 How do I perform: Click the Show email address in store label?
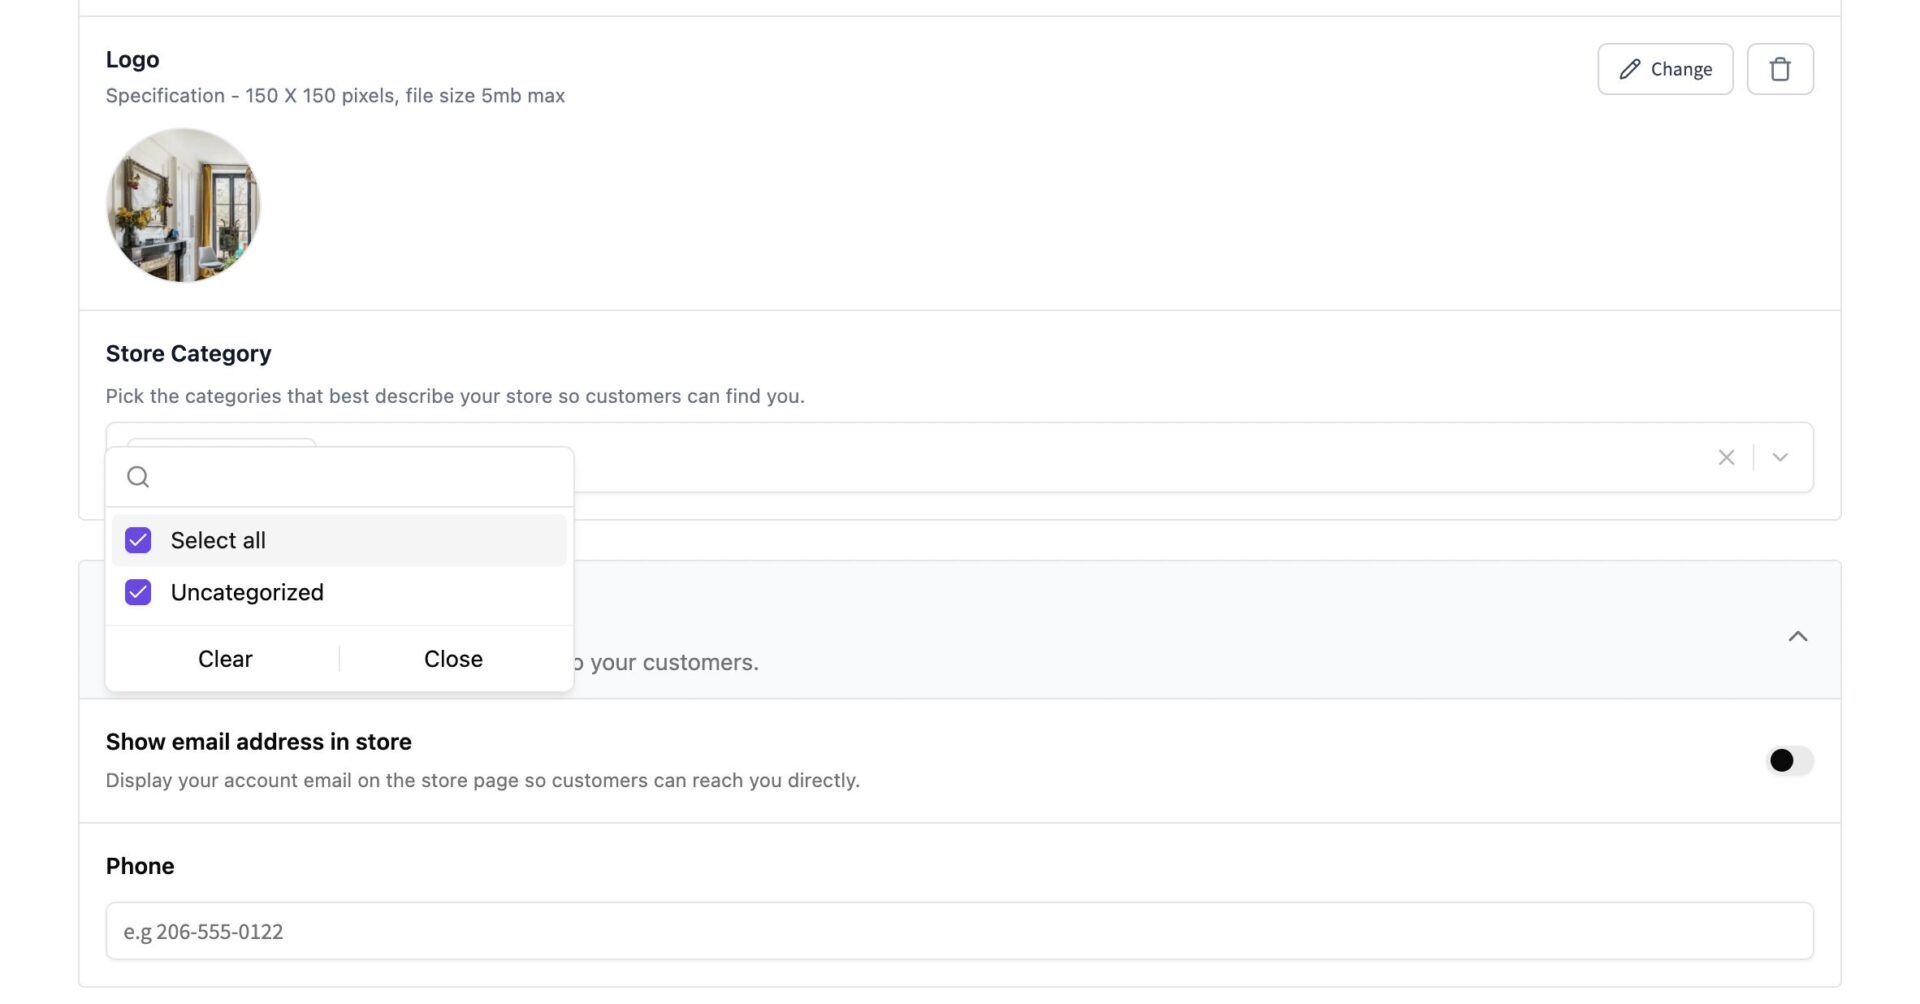coord(259,742)
